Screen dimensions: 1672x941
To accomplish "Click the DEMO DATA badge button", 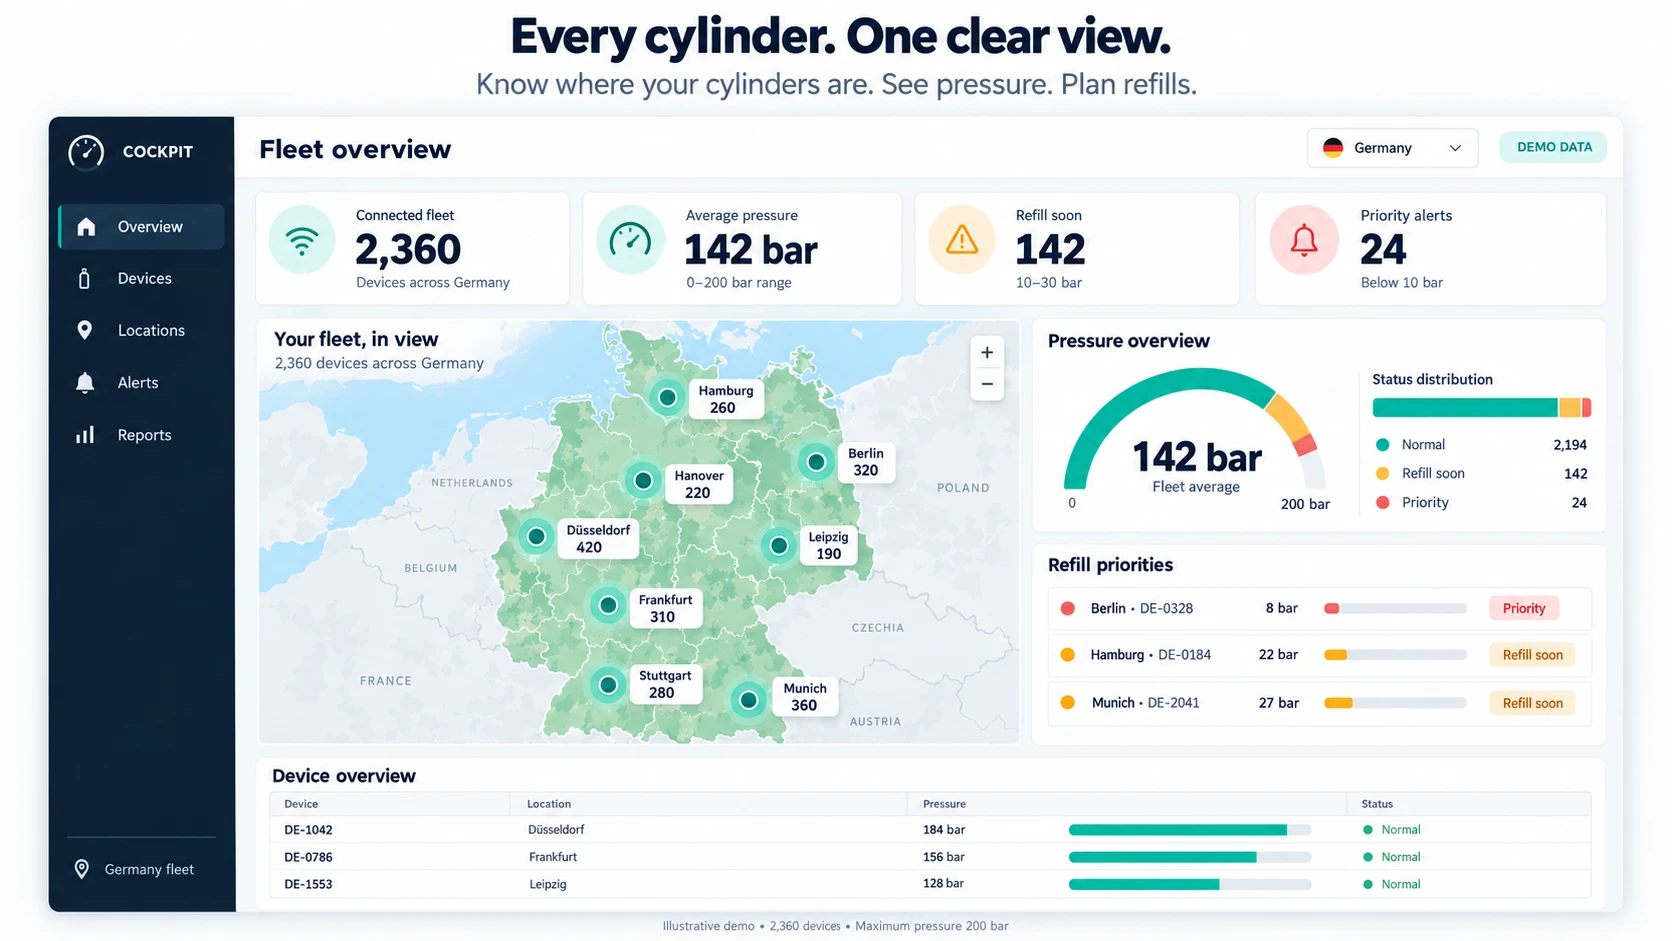I will [x=1553, y=147].
